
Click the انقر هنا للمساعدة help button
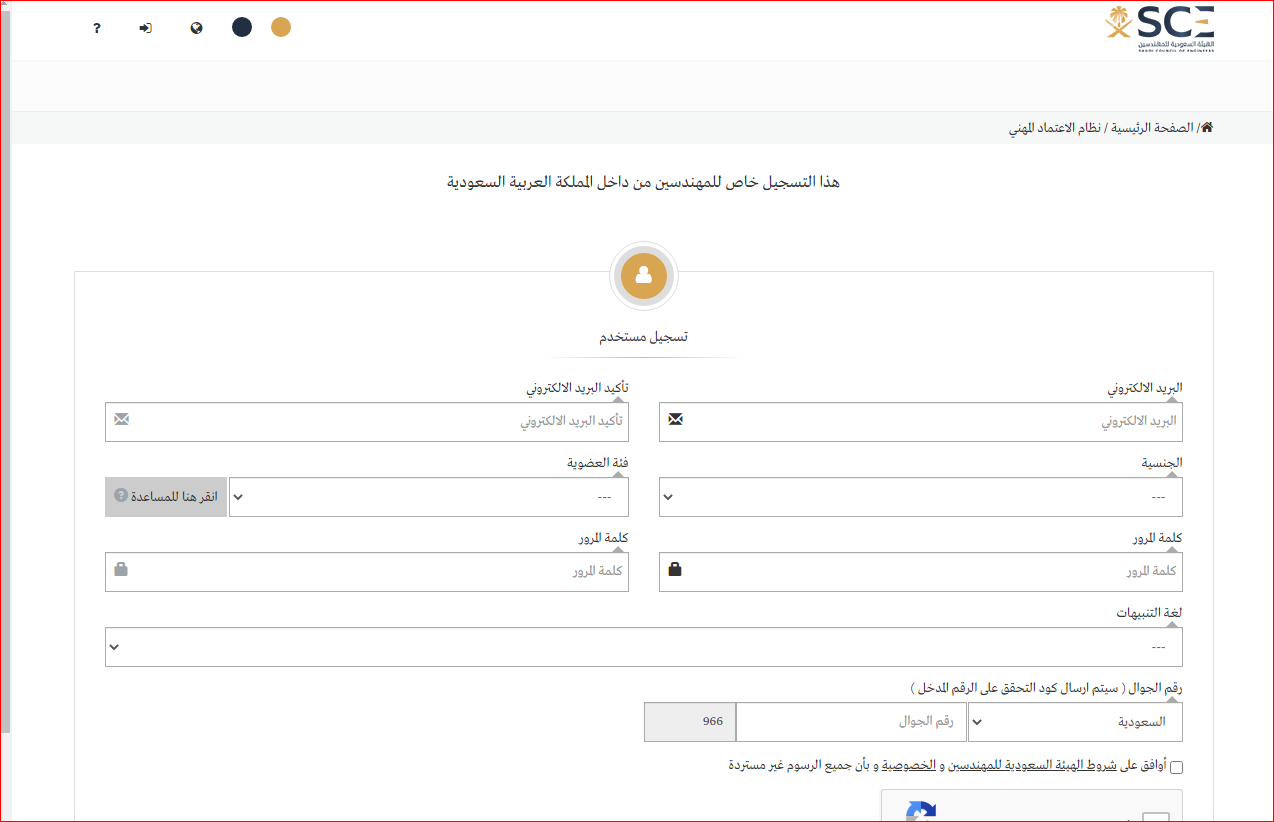[165, 497]
